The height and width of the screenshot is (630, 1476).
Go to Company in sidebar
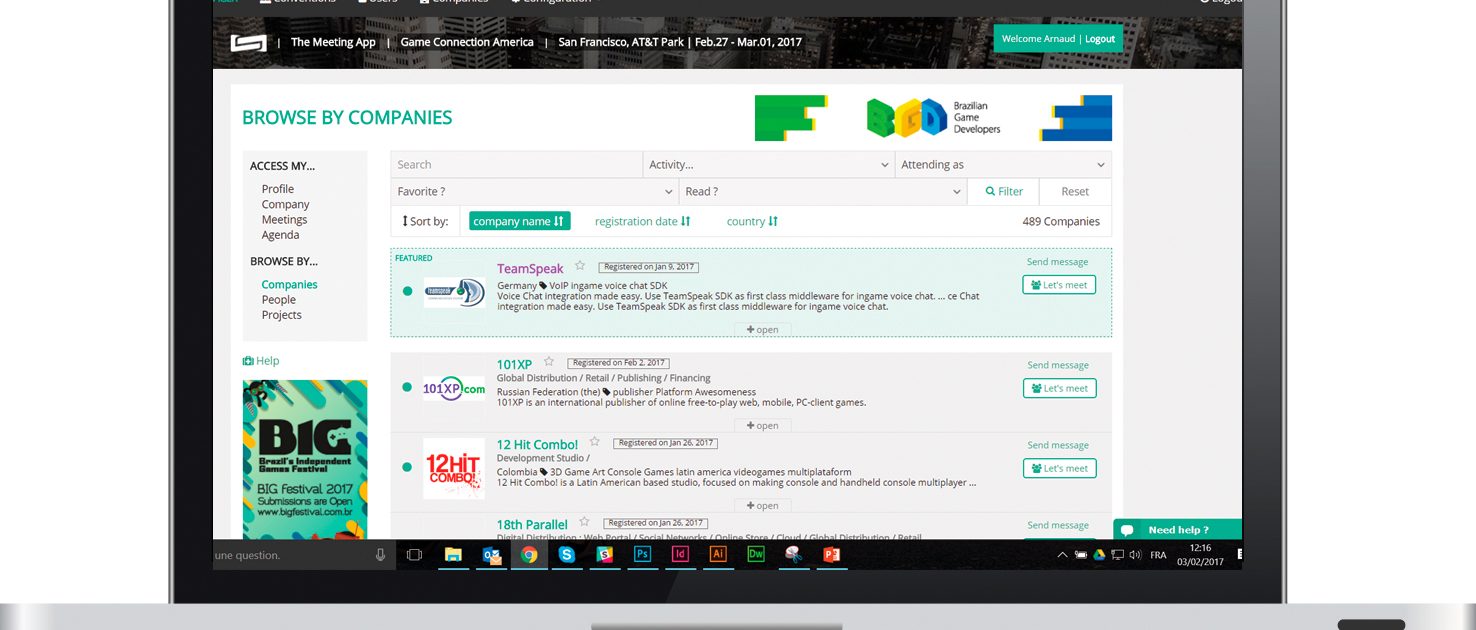tap(286, 204)
